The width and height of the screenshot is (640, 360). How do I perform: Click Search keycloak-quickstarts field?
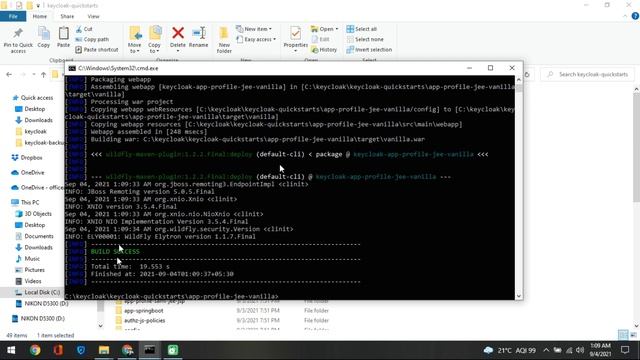(587, 74)
